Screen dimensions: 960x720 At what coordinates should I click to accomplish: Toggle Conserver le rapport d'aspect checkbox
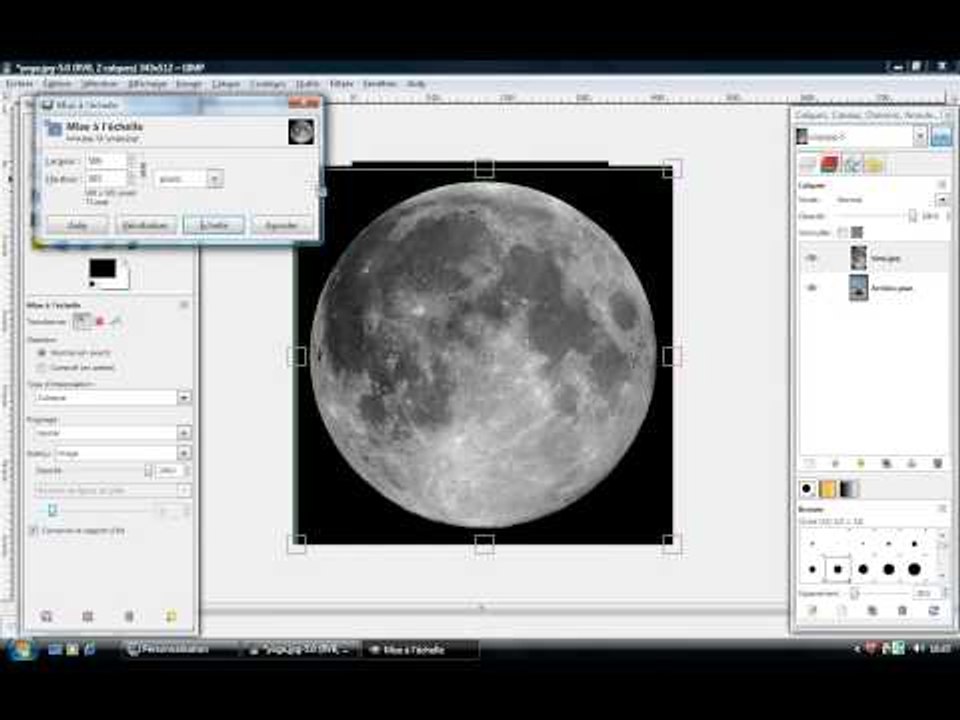click(x=33, y=531)
